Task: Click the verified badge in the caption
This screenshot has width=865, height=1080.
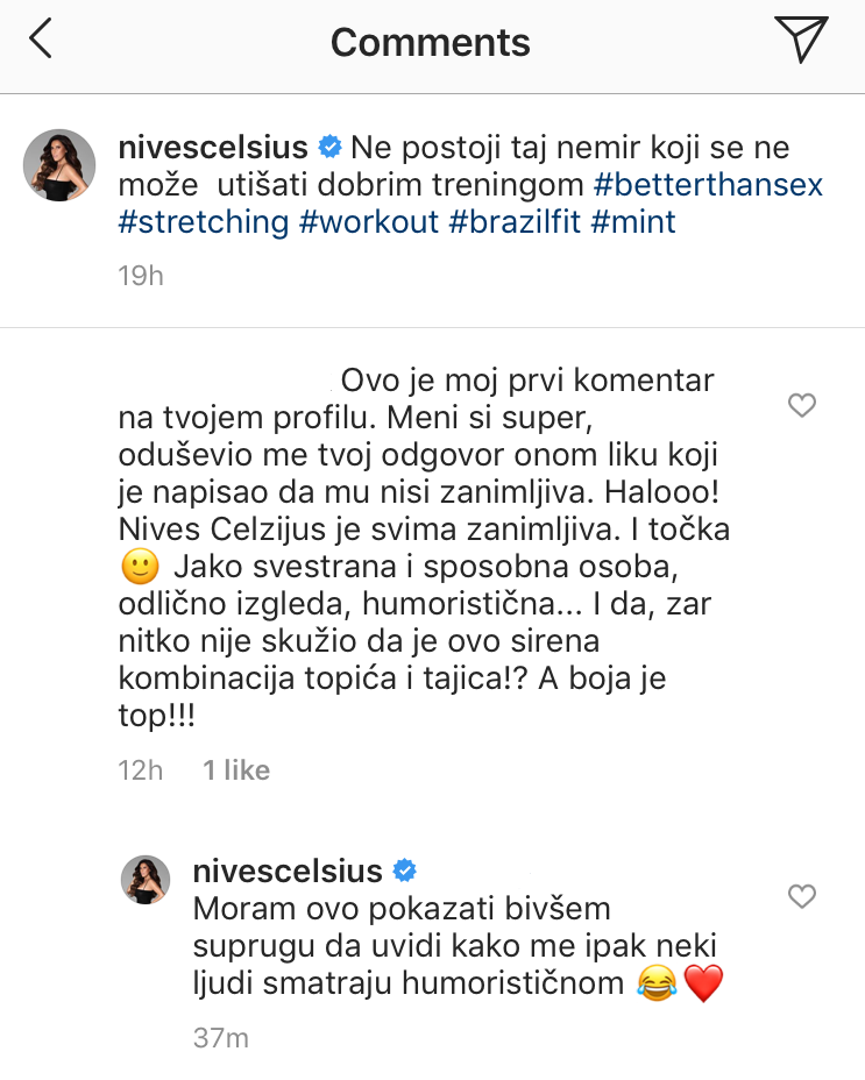Action: coord(328,149)
